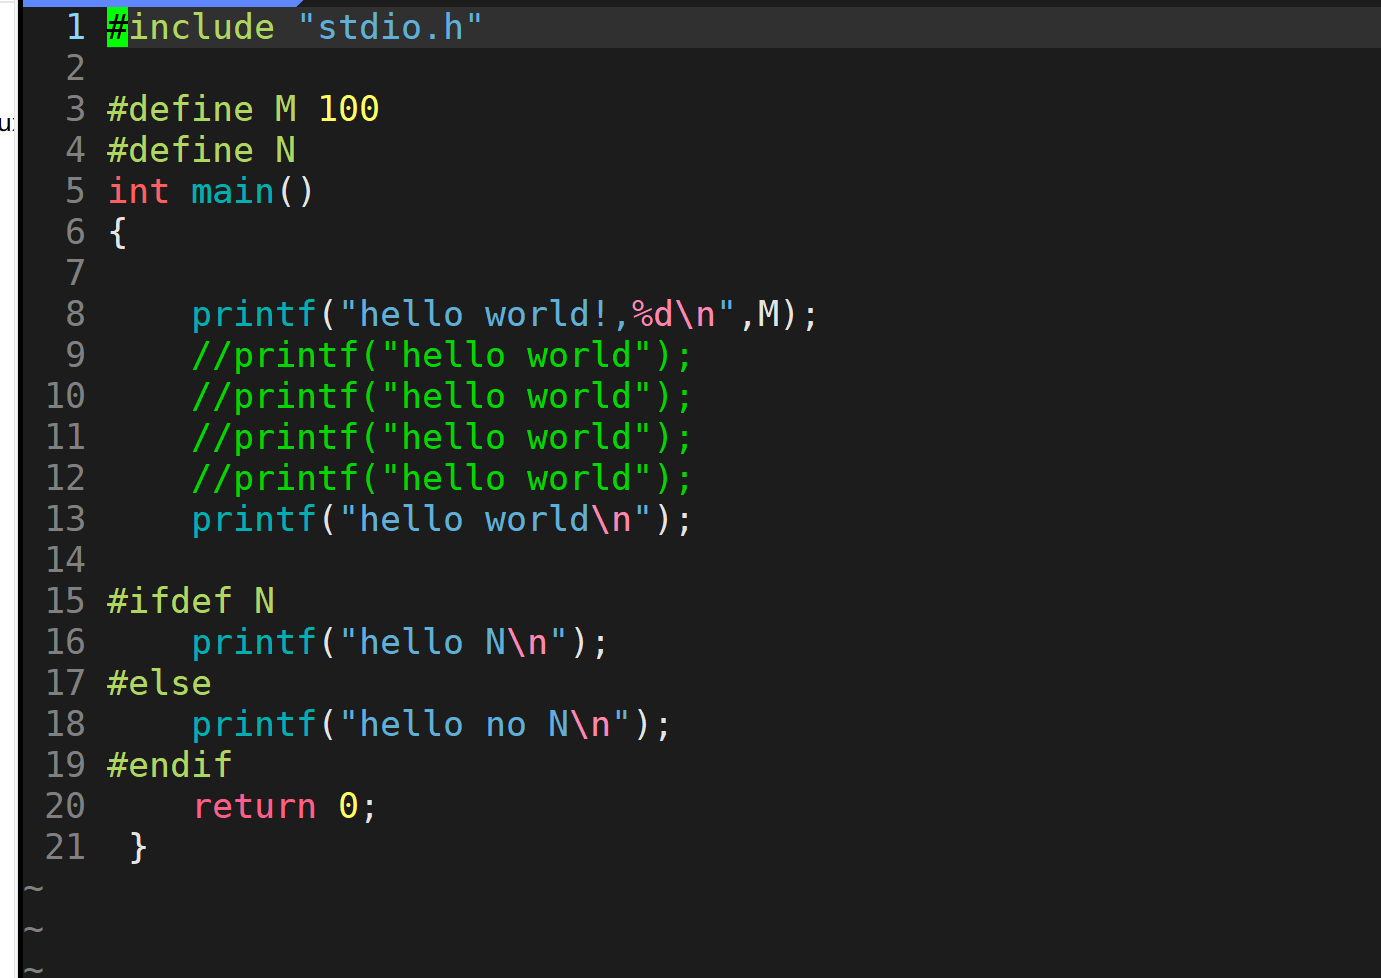Click the "stdio.h" string
1381x978 pixels.
390,27
